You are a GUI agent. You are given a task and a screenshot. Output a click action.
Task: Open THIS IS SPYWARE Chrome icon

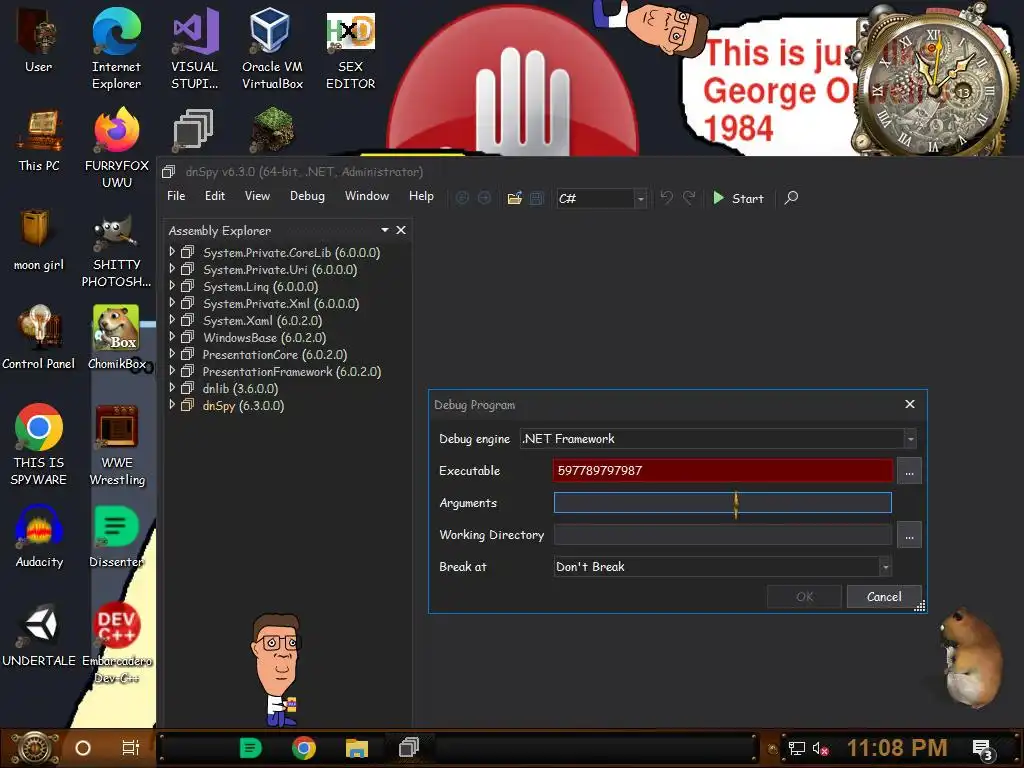point(39,444)
